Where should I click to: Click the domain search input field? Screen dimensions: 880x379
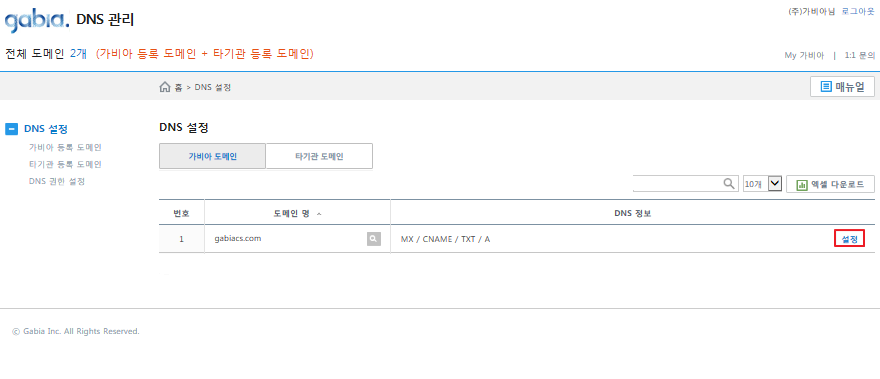[x=677, y=184]
